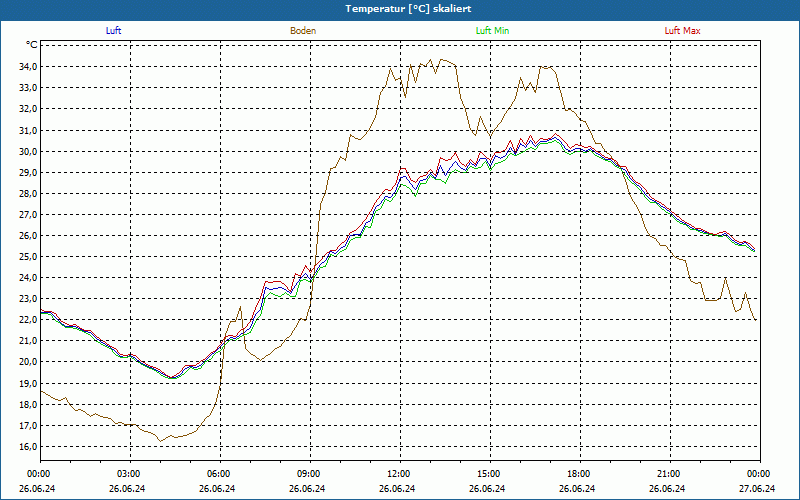This screenshot has height=500, width=800.
Task: Click the '16,0' y-axis value
Action: pyautogui.click(x=28, y=446)
